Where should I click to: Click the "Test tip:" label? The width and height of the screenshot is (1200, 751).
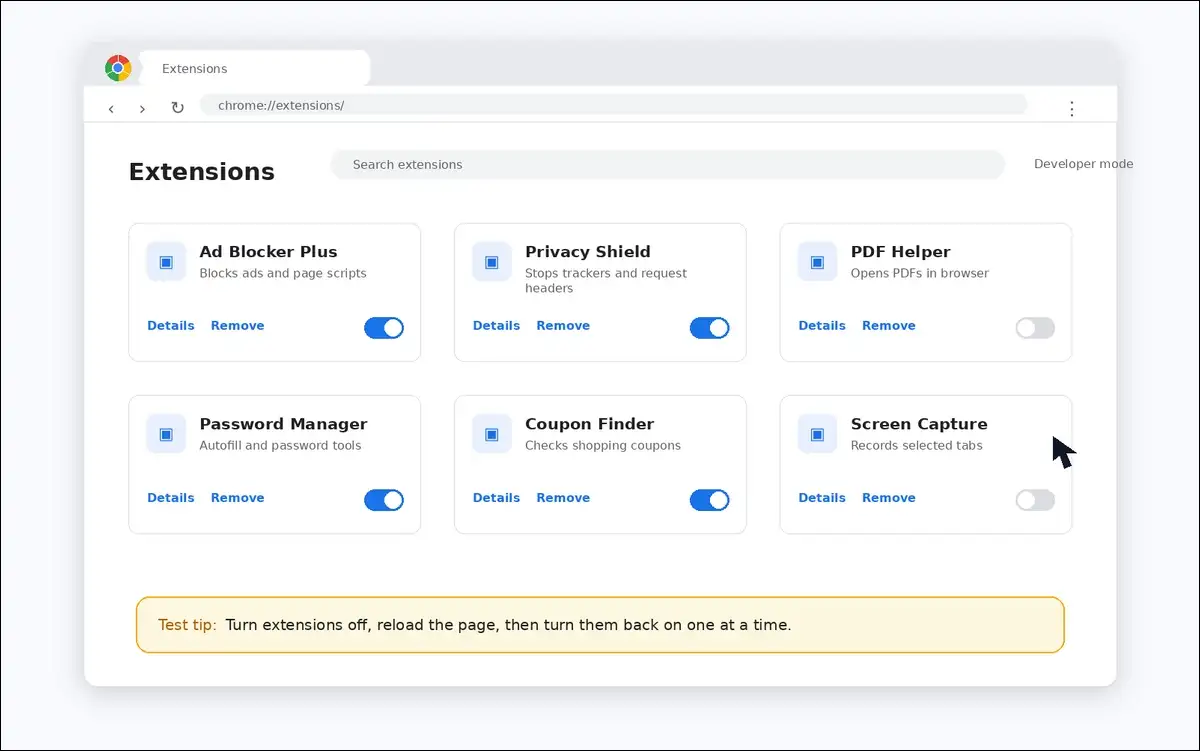187,625
